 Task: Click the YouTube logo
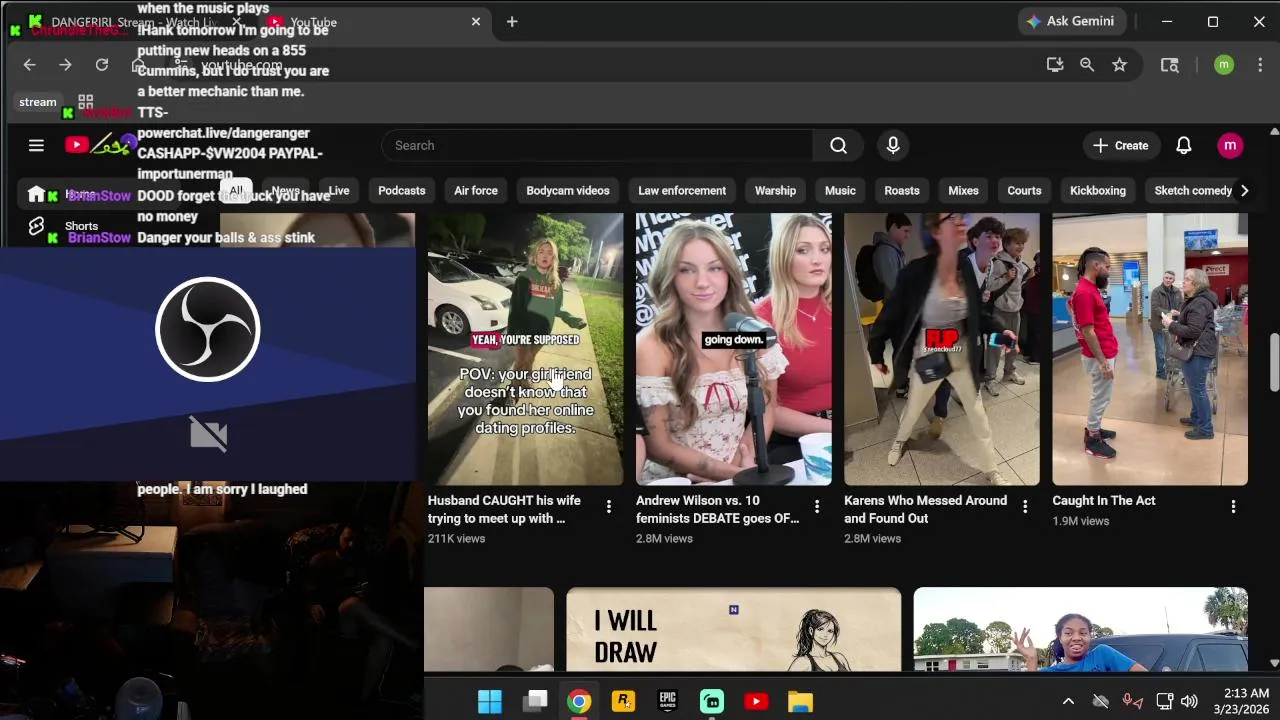[100, 146]
